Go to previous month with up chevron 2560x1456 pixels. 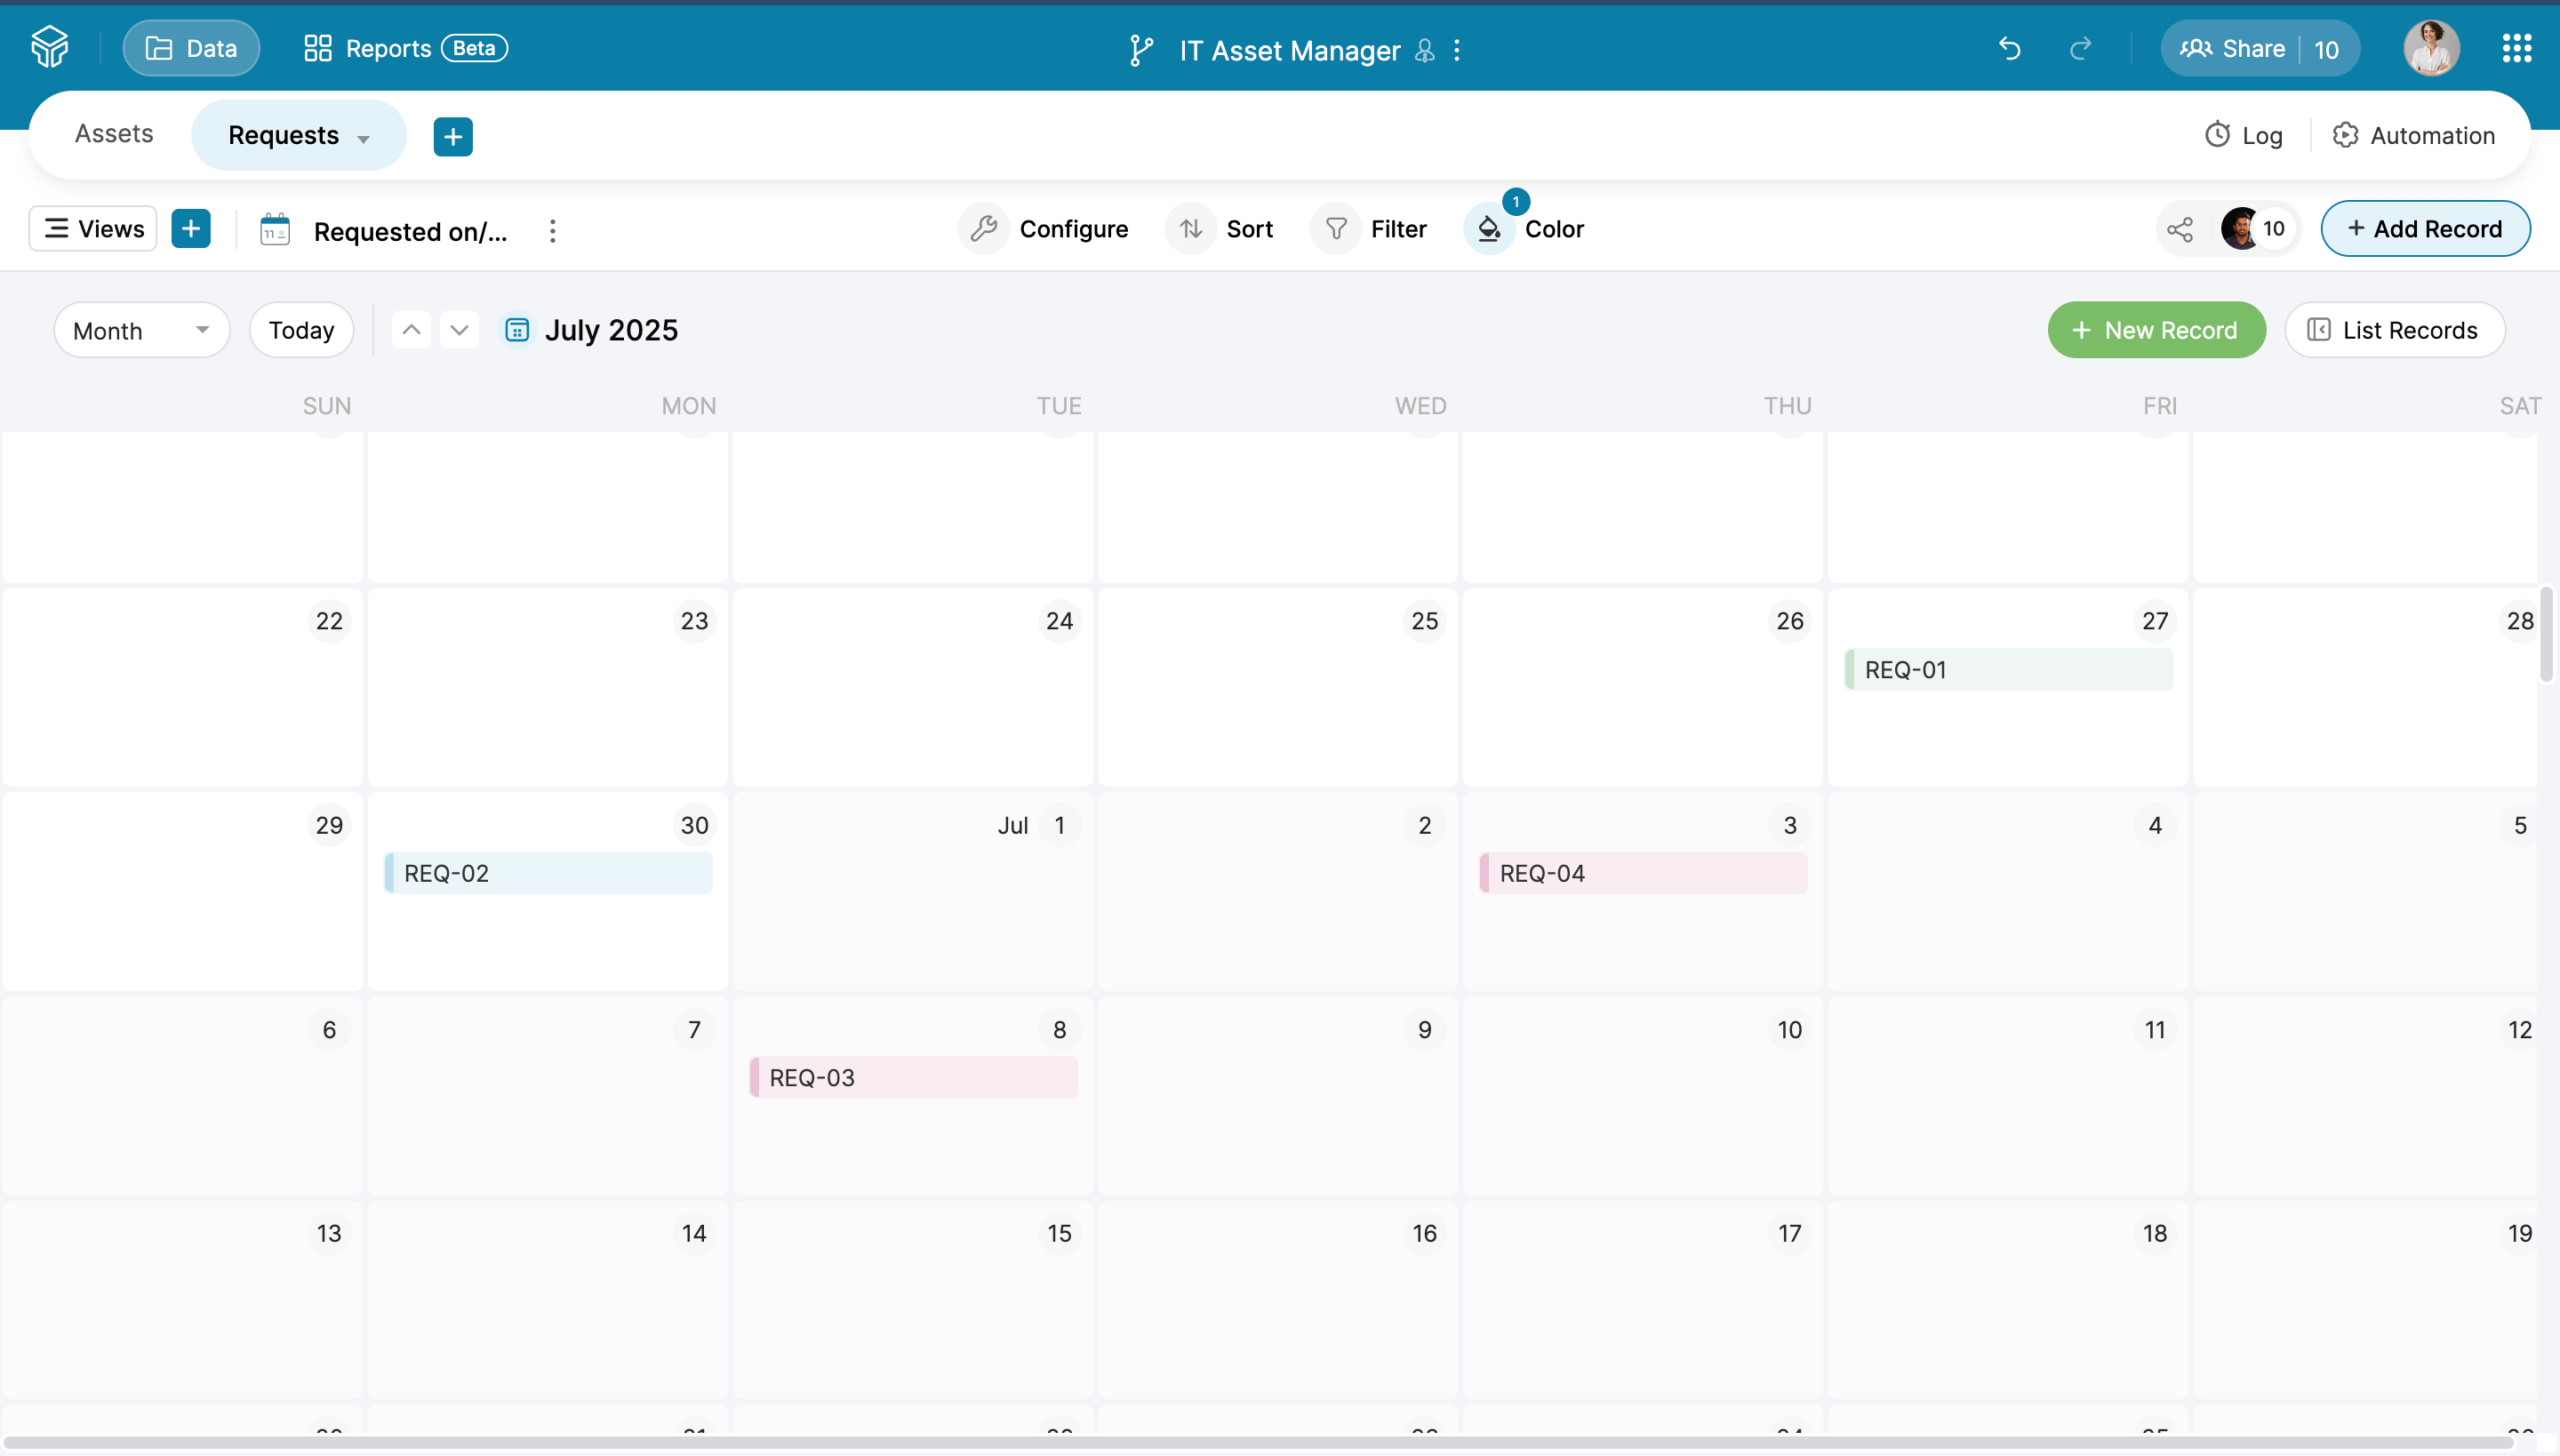pos(411,330)
